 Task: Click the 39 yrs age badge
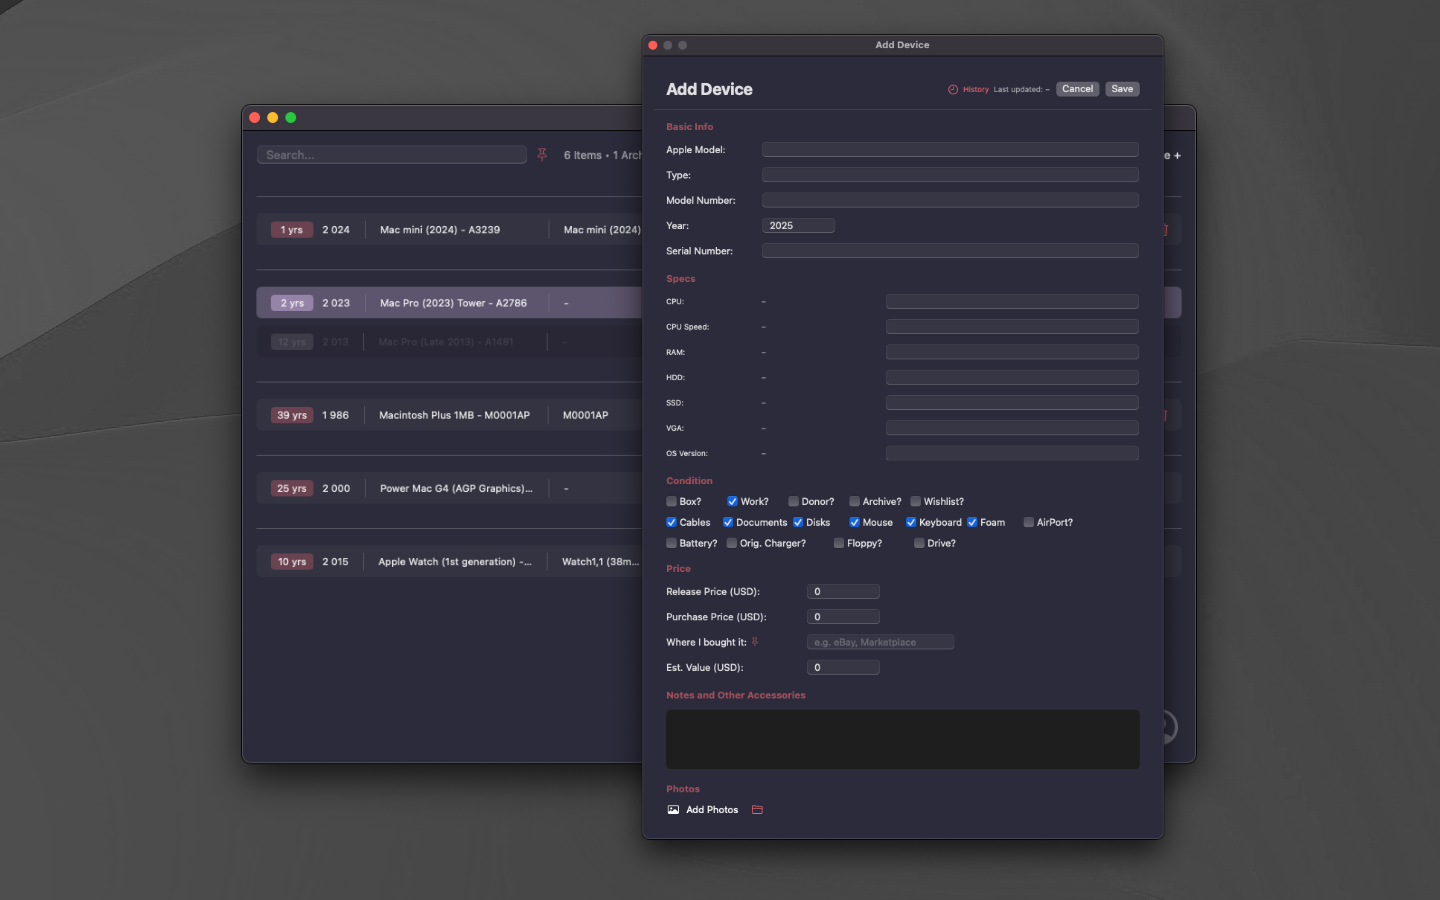pyautogui.click(x=292, y=415)
